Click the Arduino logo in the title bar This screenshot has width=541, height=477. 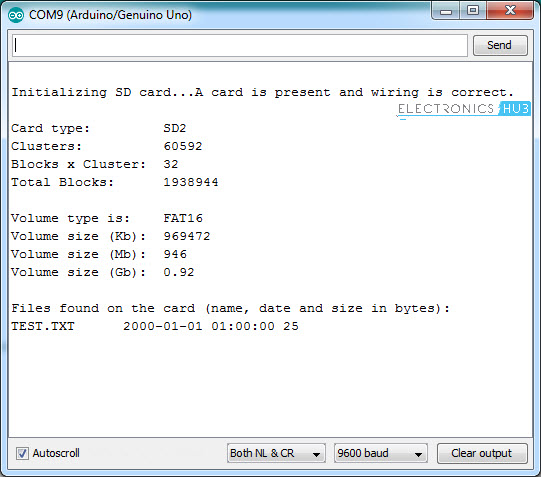coord(16,15)
